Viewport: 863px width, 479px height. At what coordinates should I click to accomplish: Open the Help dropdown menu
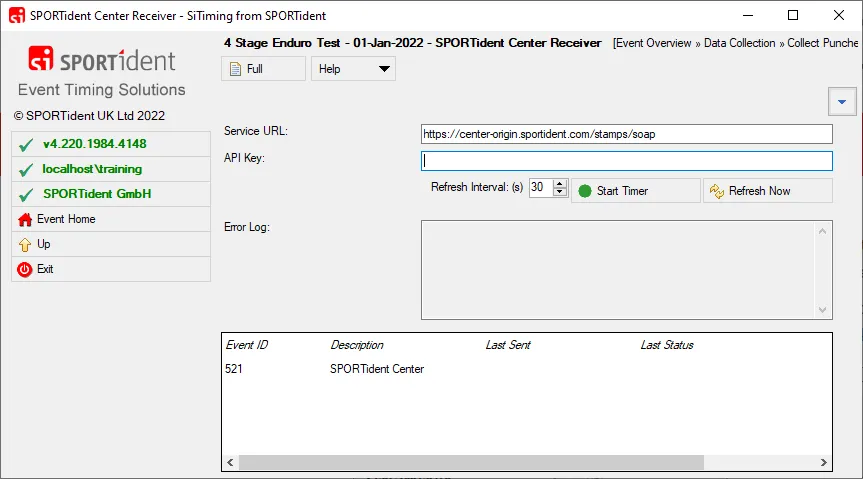pyautogui.click(x=353, y=69)
